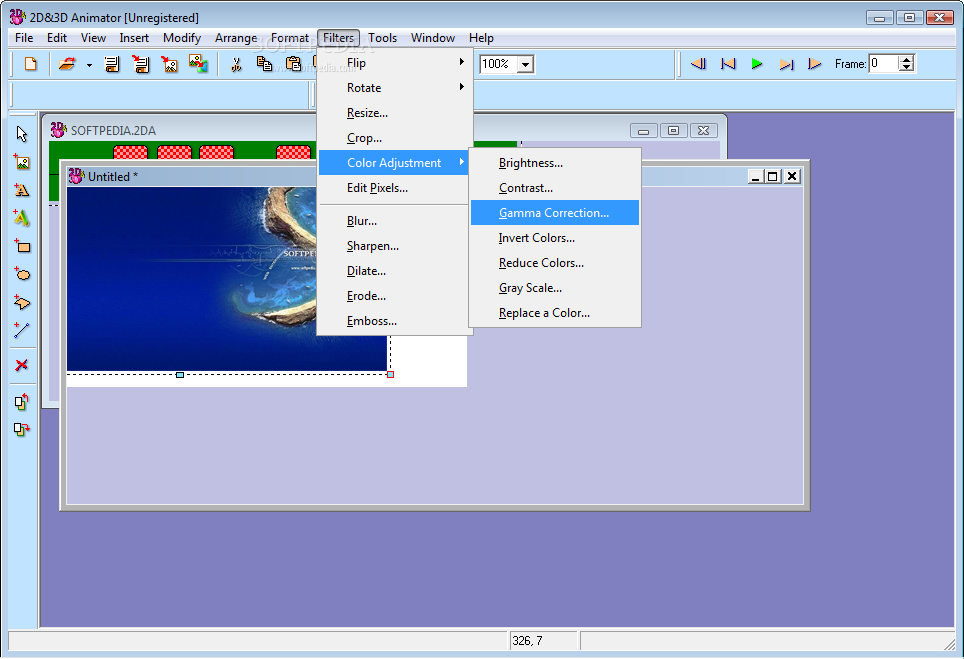The image size is (964, 659).
Task: Close the open Filters menu
Action: pyautogui.click(x=339, y=38)
